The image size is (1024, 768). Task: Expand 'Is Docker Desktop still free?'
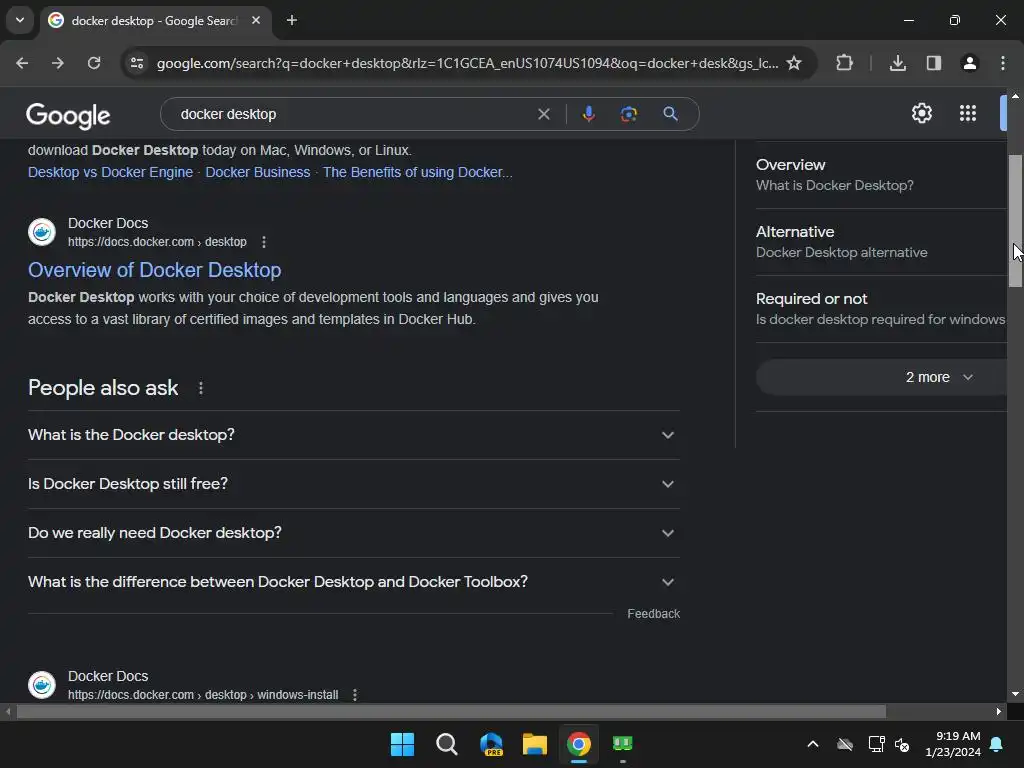point(354,484)
